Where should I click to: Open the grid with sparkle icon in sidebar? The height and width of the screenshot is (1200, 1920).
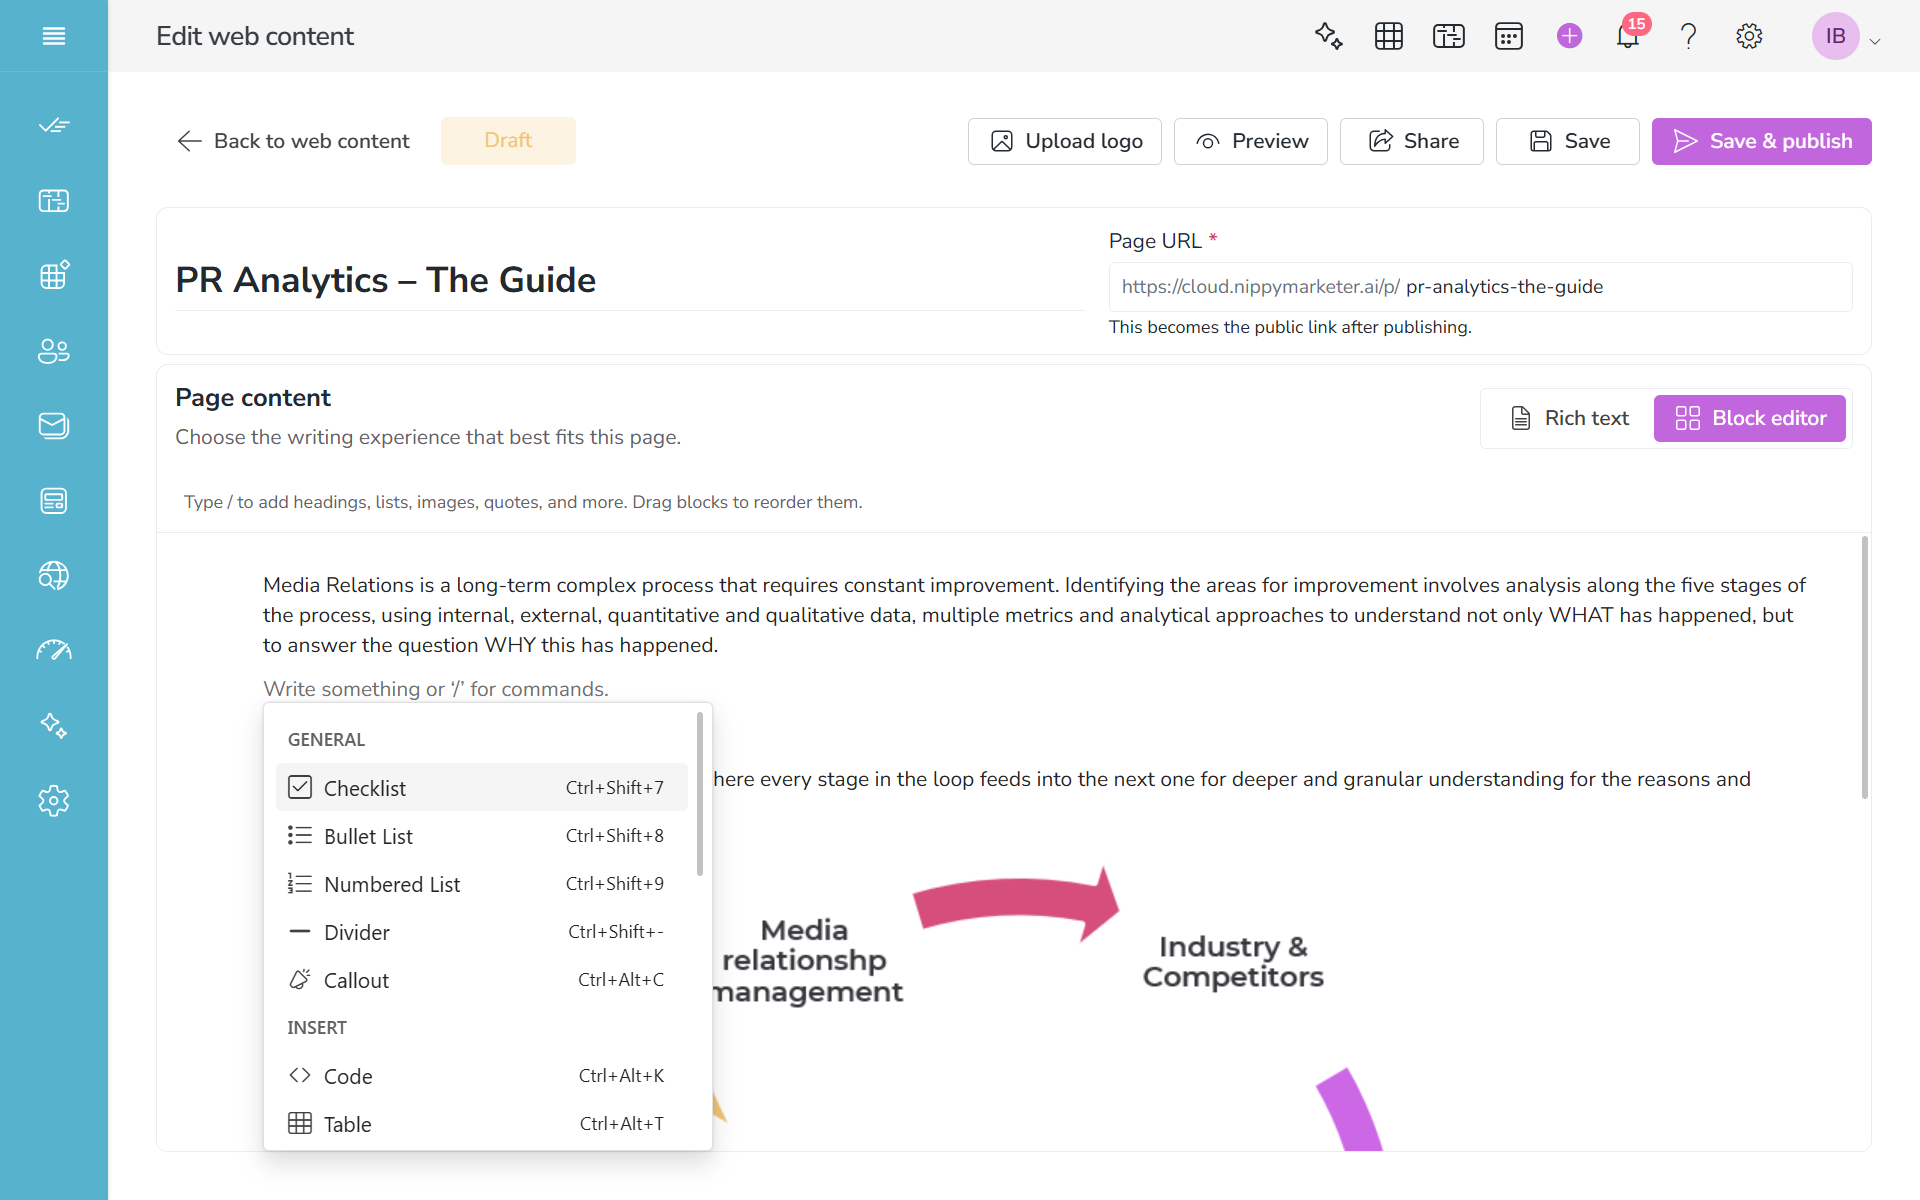(x=54, y=275)
